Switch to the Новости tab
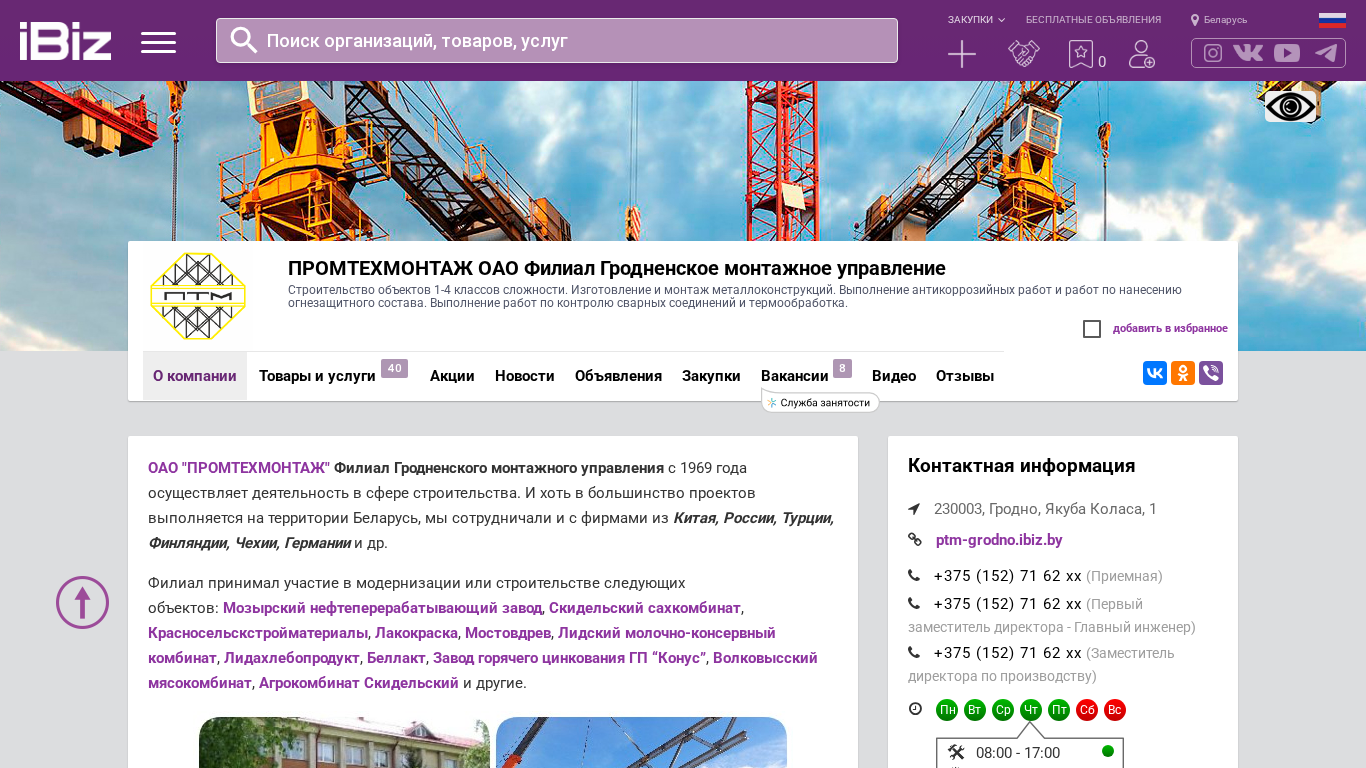The image size is (1366, 768). click(525, 376)
